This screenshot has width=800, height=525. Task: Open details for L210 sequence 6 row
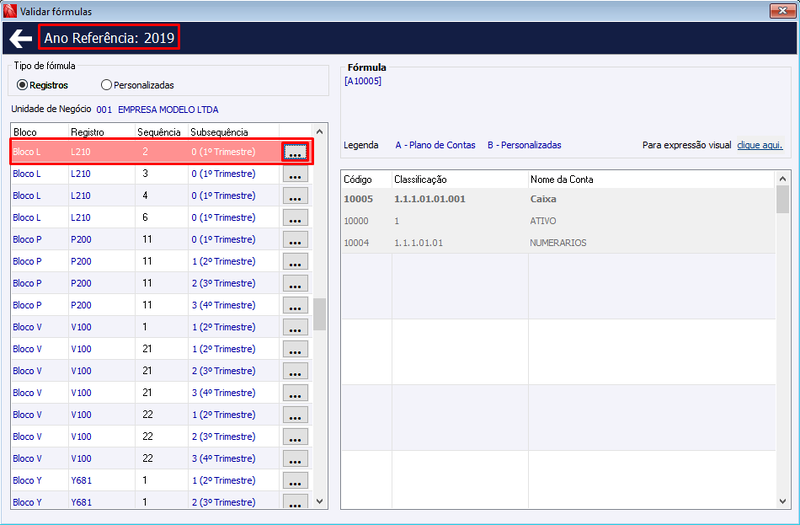[295, 218]
